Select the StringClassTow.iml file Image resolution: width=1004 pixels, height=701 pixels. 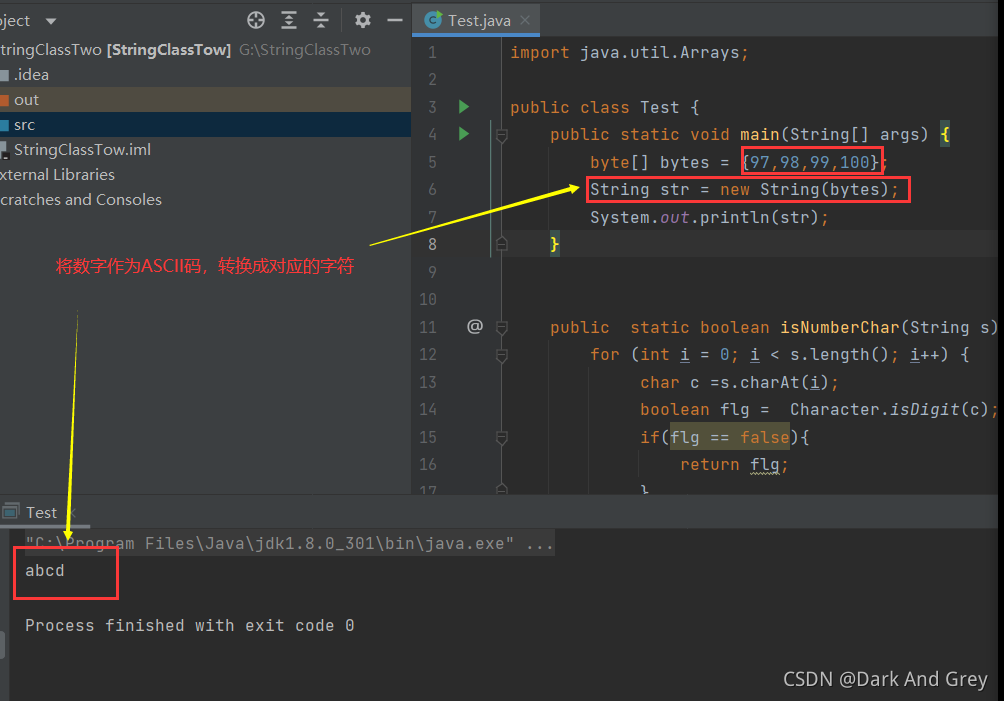(205, 150)
